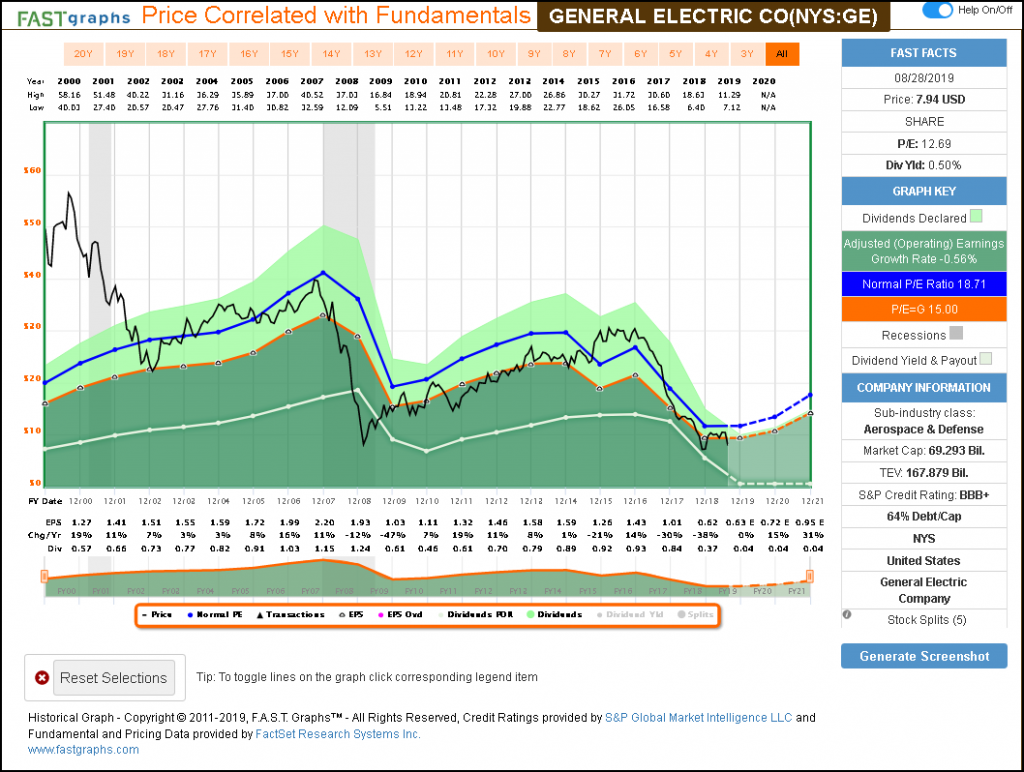Enable Splits markers in legend

click(695, 614)
